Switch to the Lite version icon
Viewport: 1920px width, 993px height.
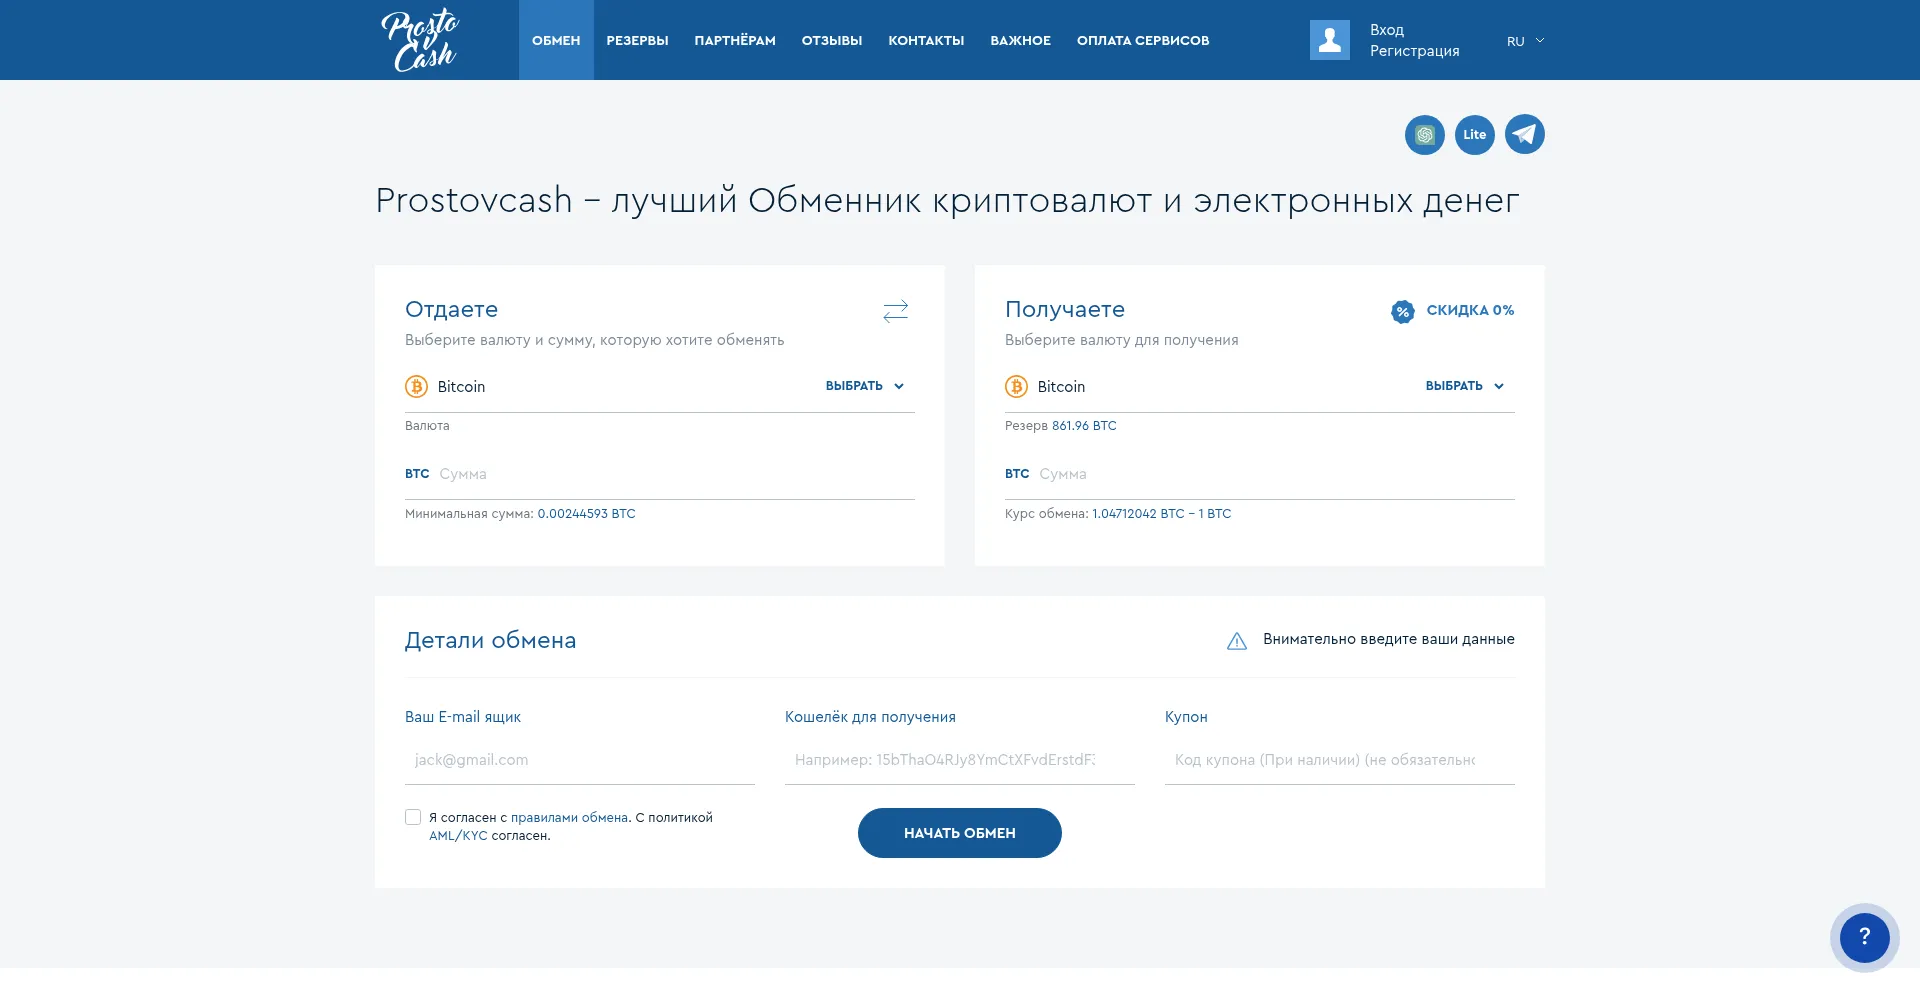(x=1475, y=134)
